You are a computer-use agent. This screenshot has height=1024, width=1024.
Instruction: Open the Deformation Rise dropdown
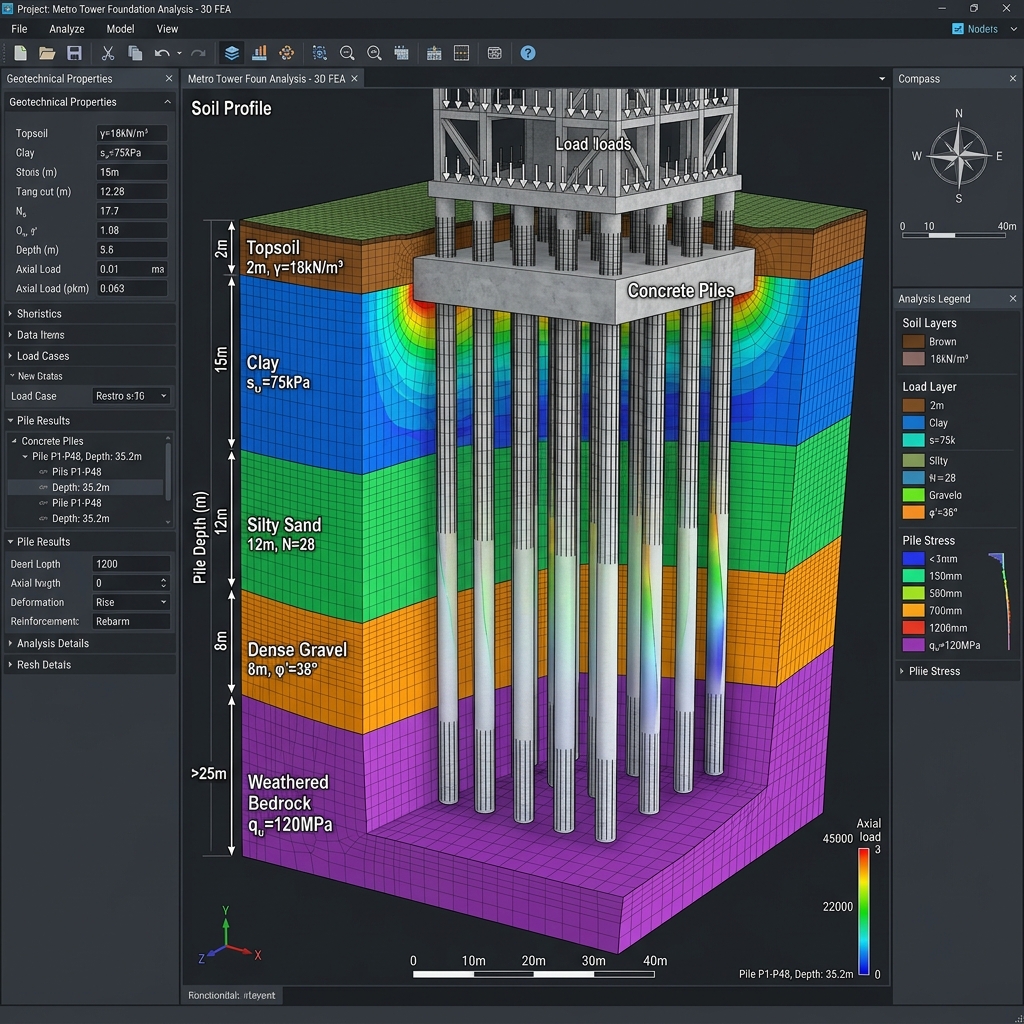(x=131, y=602)
